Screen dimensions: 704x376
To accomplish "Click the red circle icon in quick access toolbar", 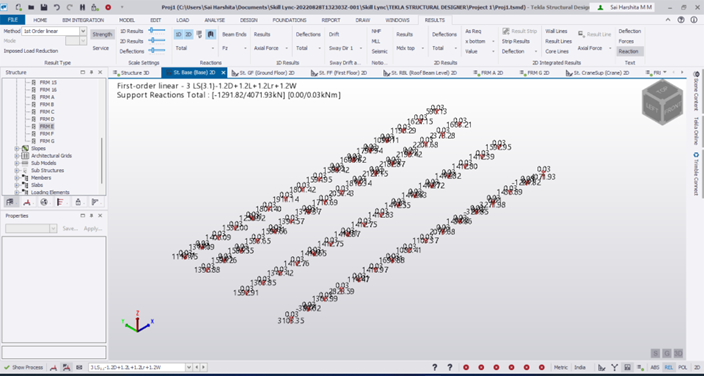I will pos(108,7).
